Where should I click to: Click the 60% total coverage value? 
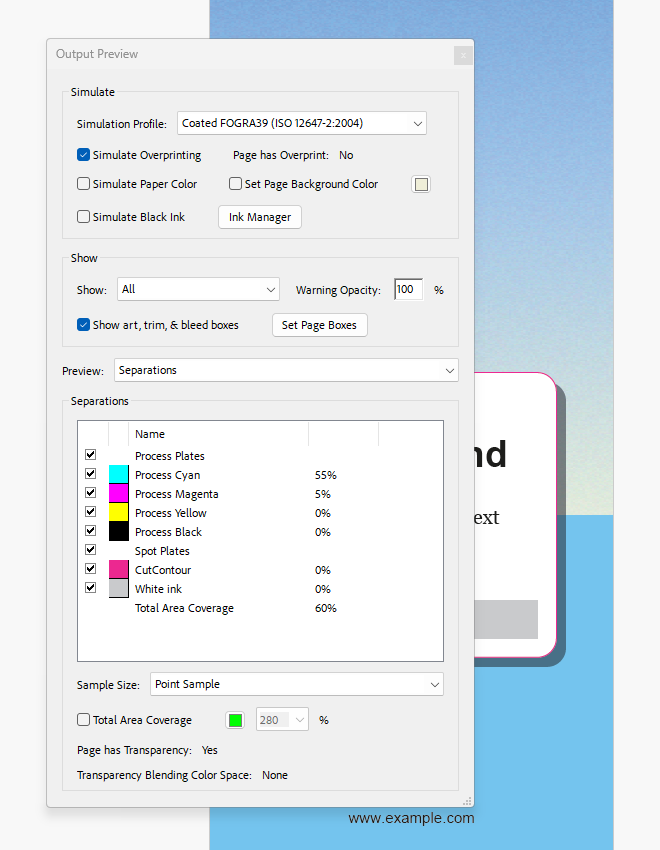point(326,608)
